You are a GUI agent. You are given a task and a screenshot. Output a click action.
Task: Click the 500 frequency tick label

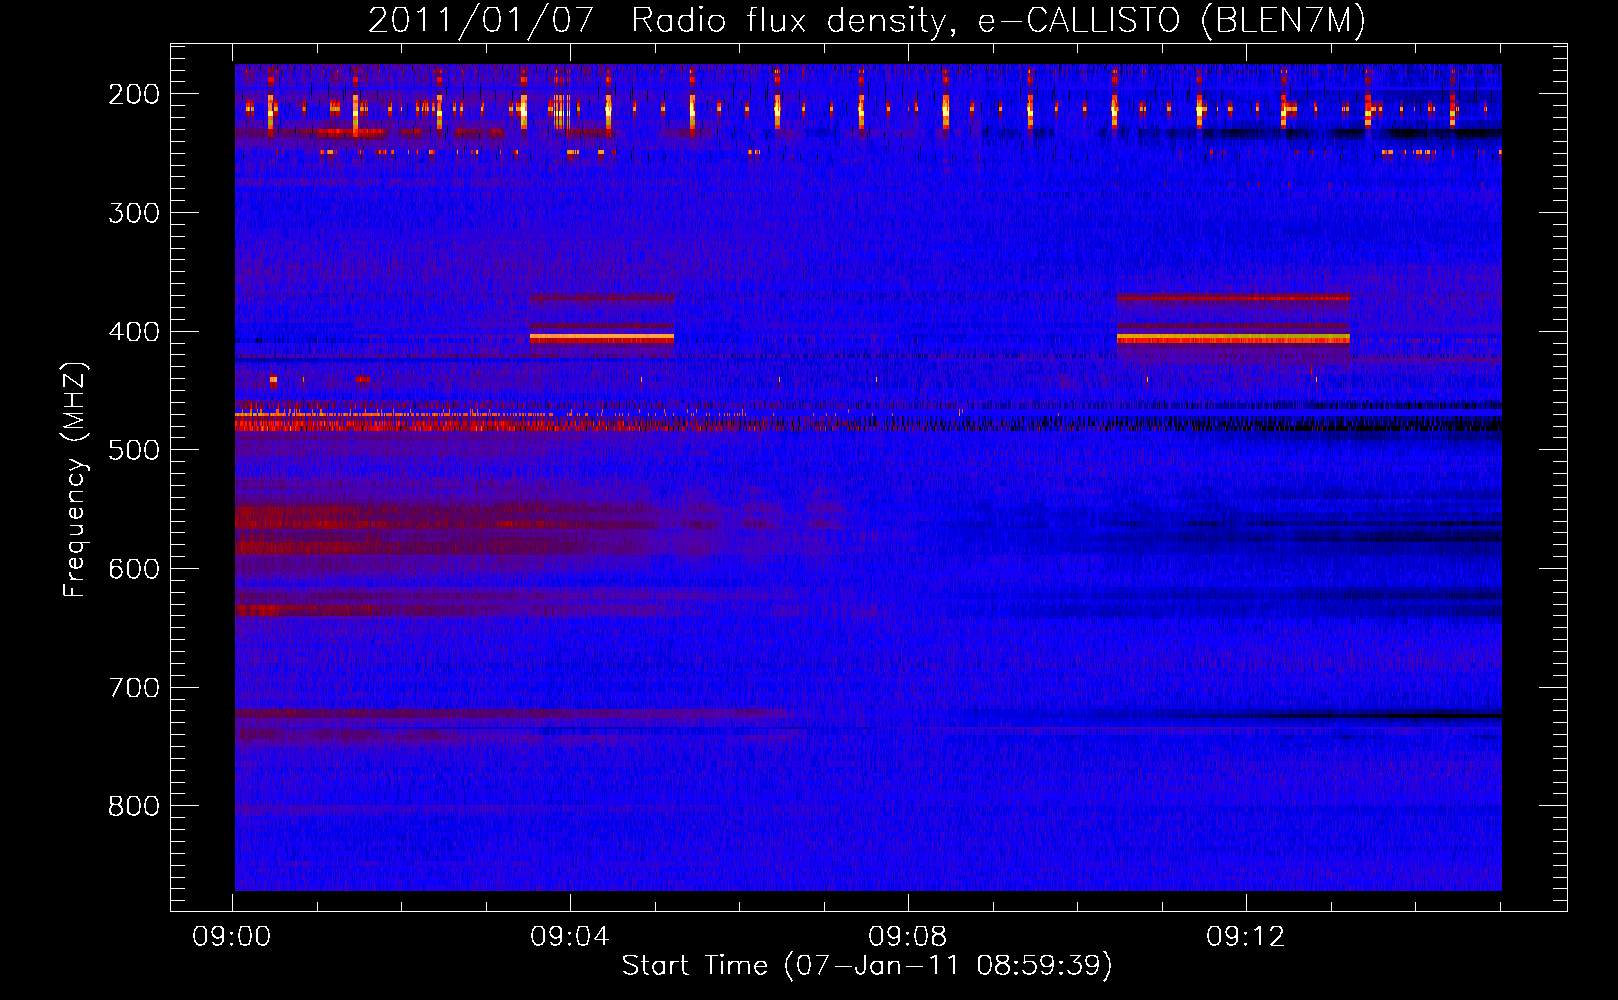coord(134,449)
